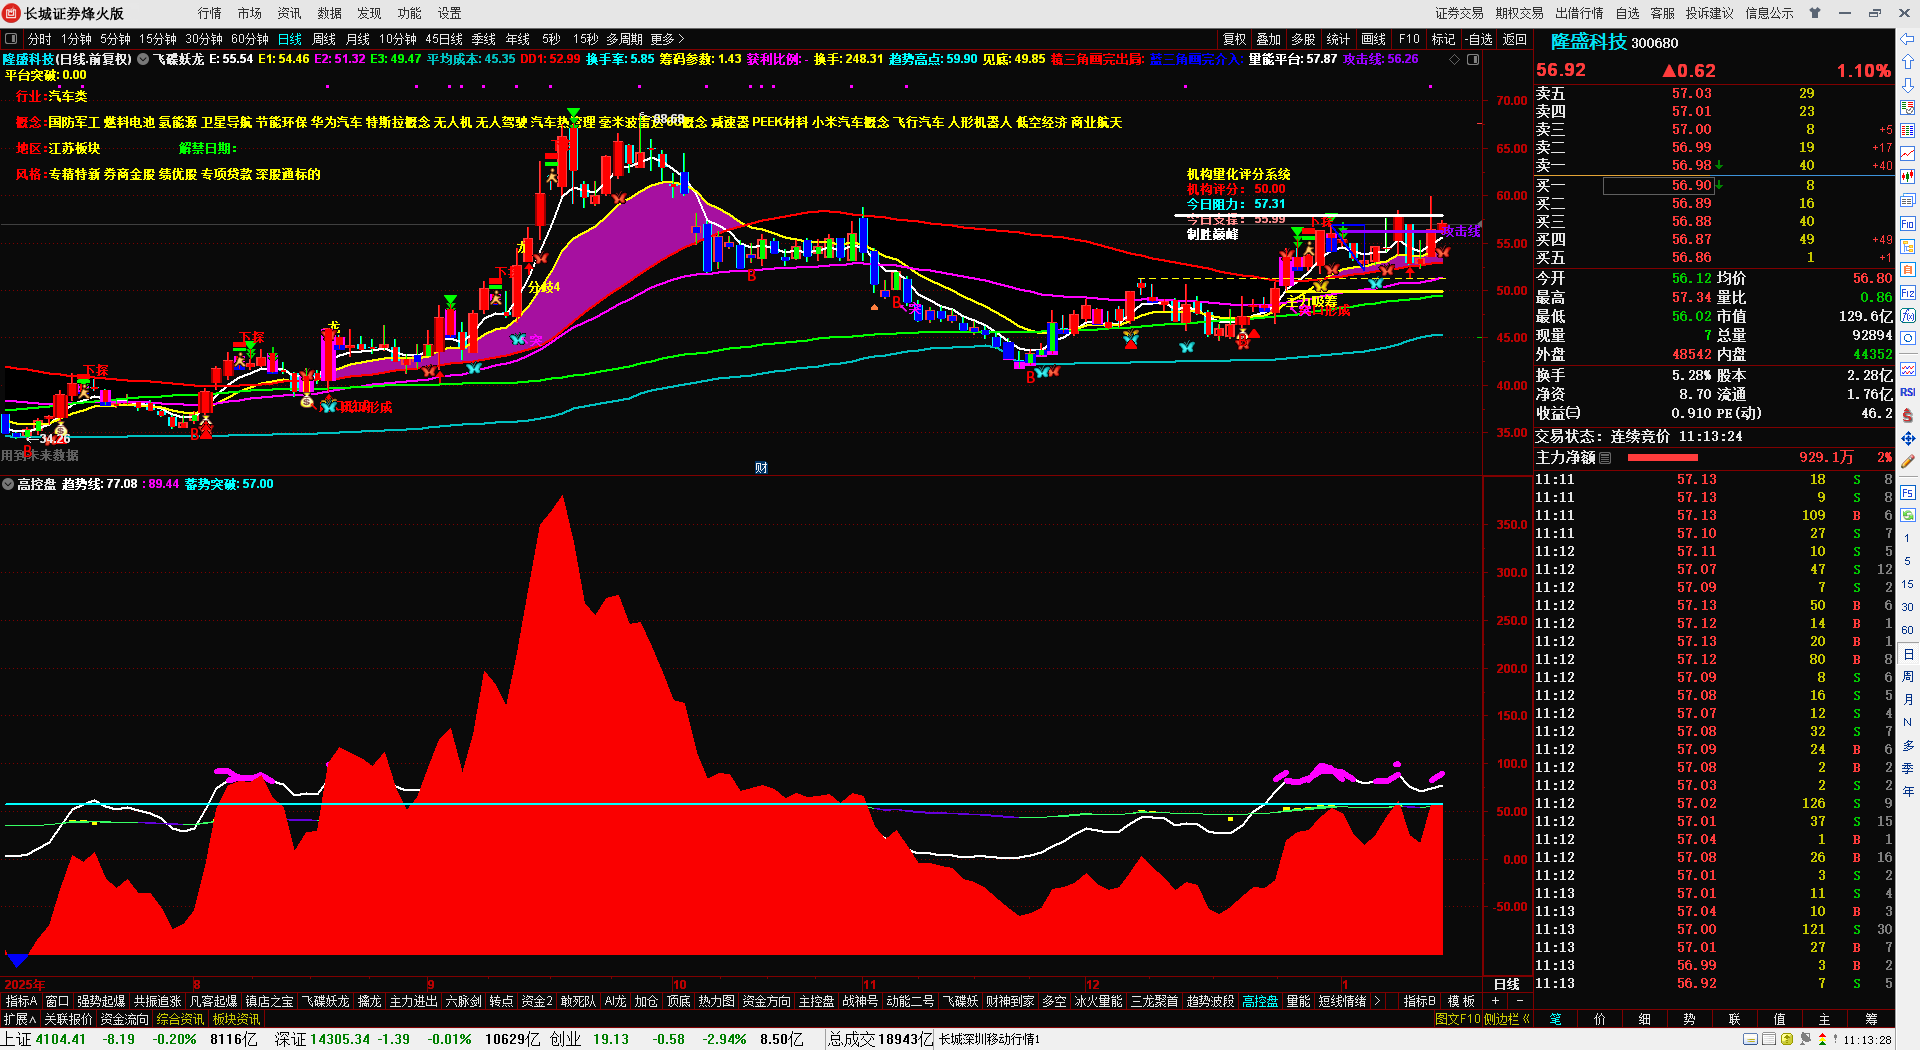
Task: Click the traffic-light arrows status bar icon
Action: coord(1821,1039)
